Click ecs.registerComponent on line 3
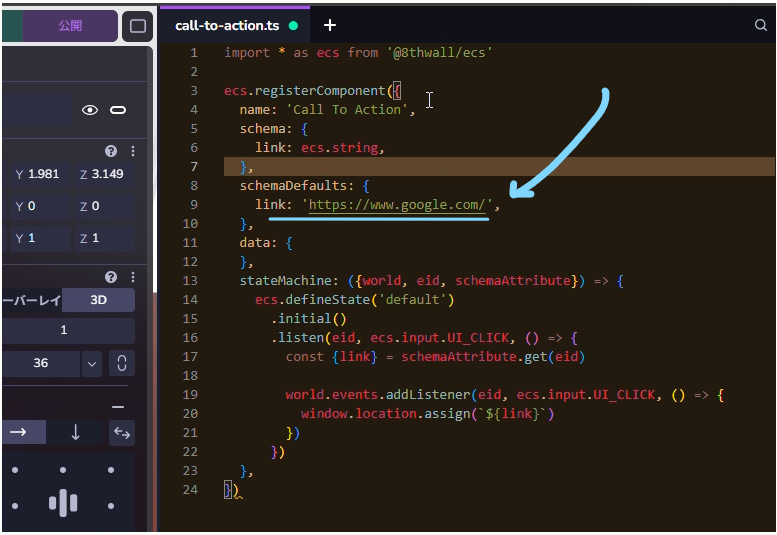The height and width of the screenshot is (535, 777). pyautogui.click(x=305, y=91)
